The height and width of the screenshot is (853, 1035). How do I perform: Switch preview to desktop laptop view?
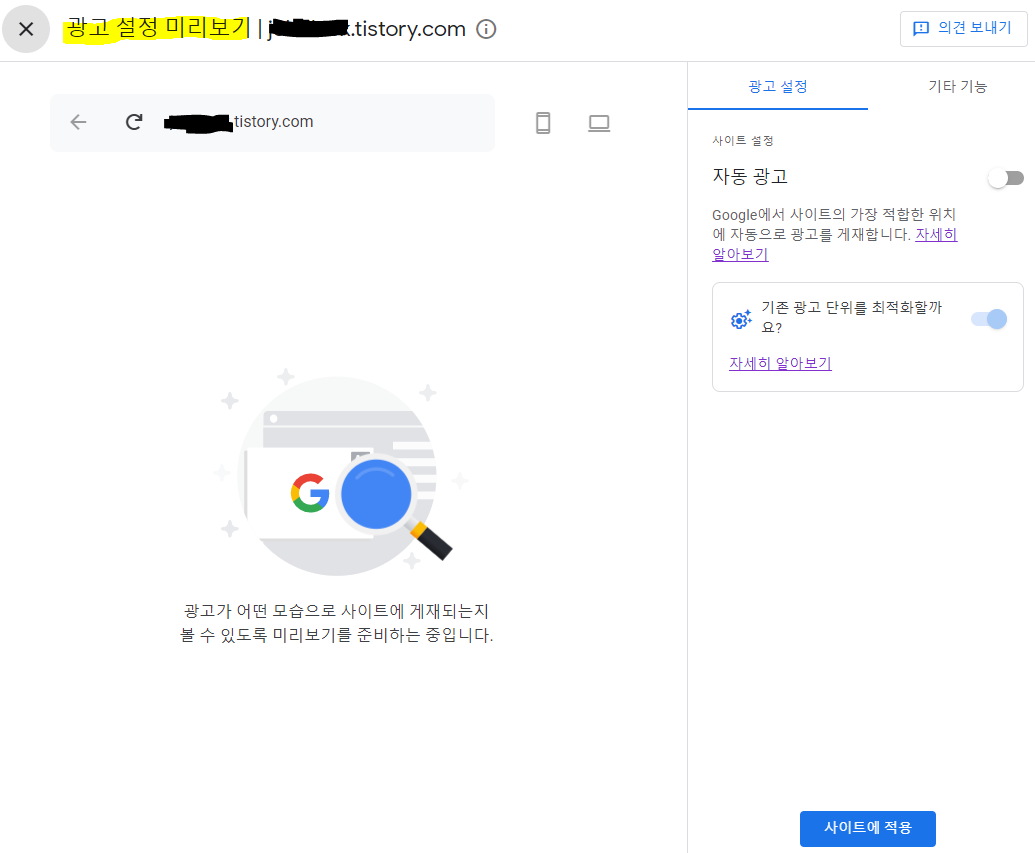(599, 123)
